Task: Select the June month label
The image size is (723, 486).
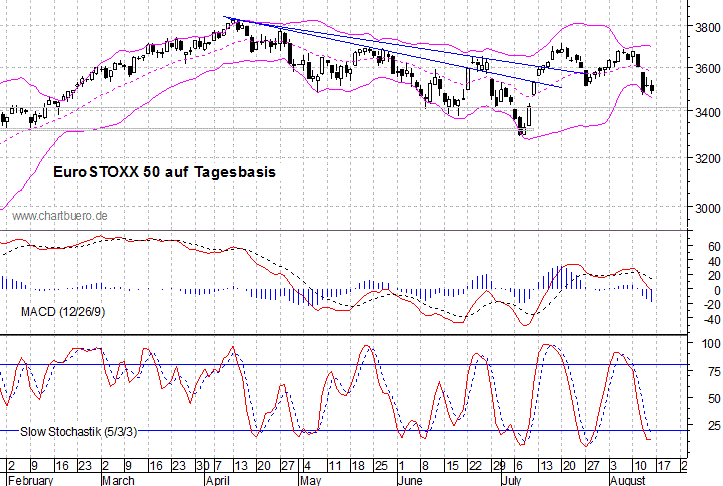Action: click(409, 480)
